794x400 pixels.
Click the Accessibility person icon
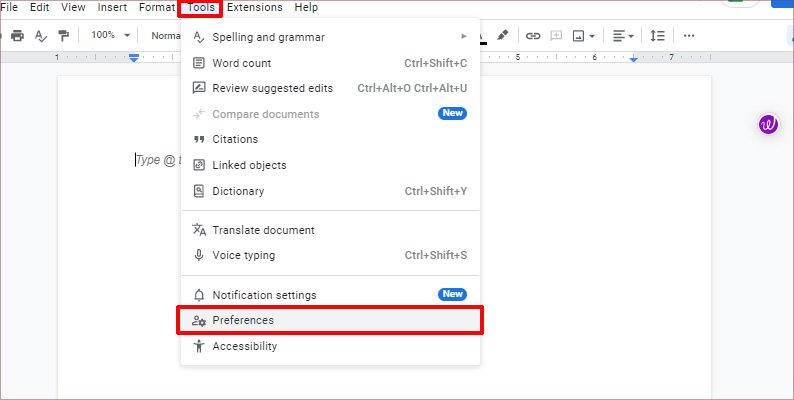pyautogui.click(x=199, y=346)
